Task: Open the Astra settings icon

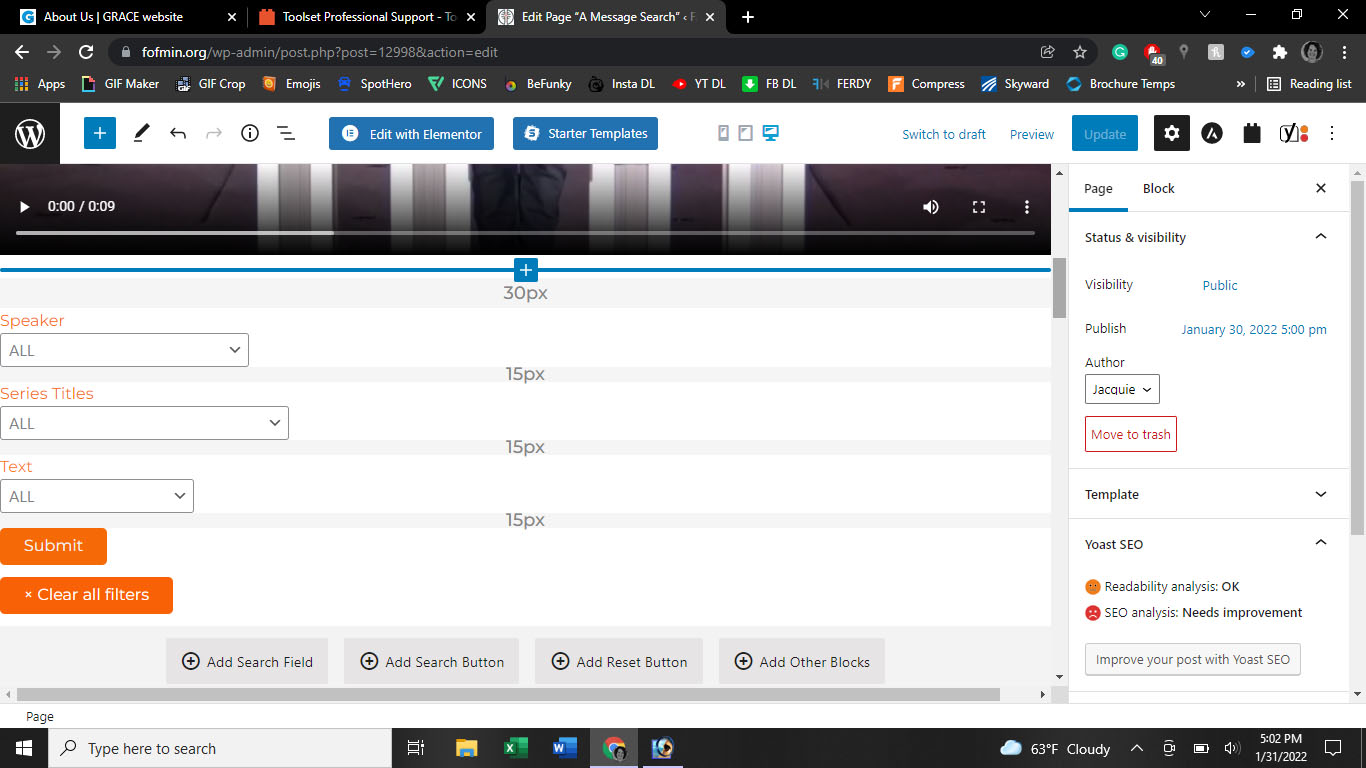Action: point(1212,133)
